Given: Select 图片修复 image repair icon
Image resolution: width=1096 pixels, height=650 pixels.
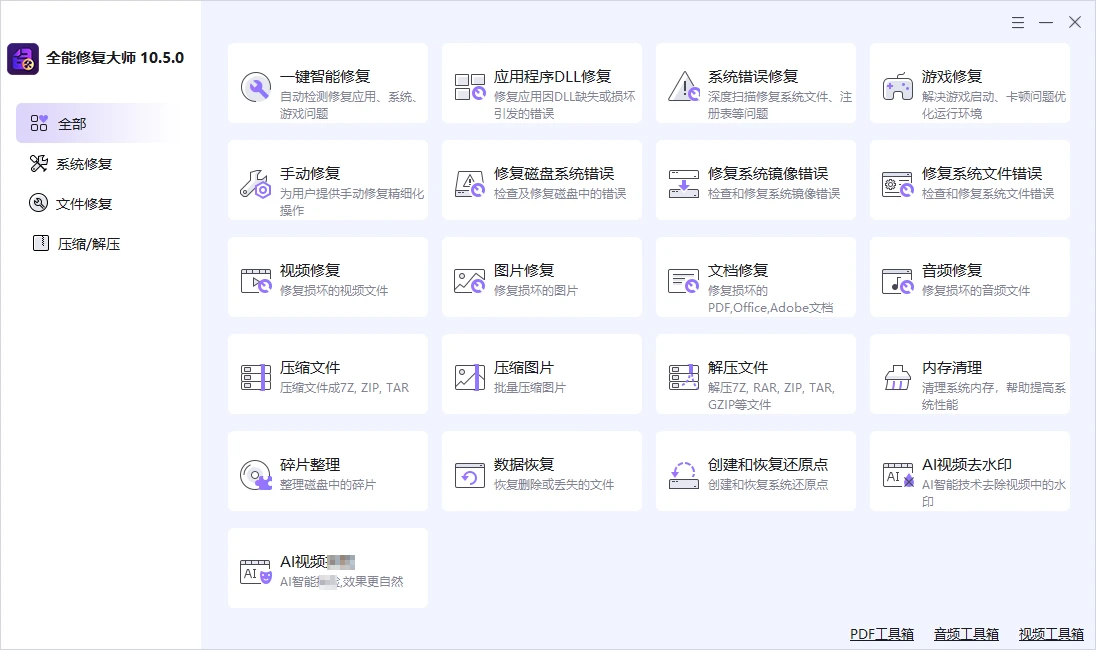Looking at the screenshot, I should point(469,277).
